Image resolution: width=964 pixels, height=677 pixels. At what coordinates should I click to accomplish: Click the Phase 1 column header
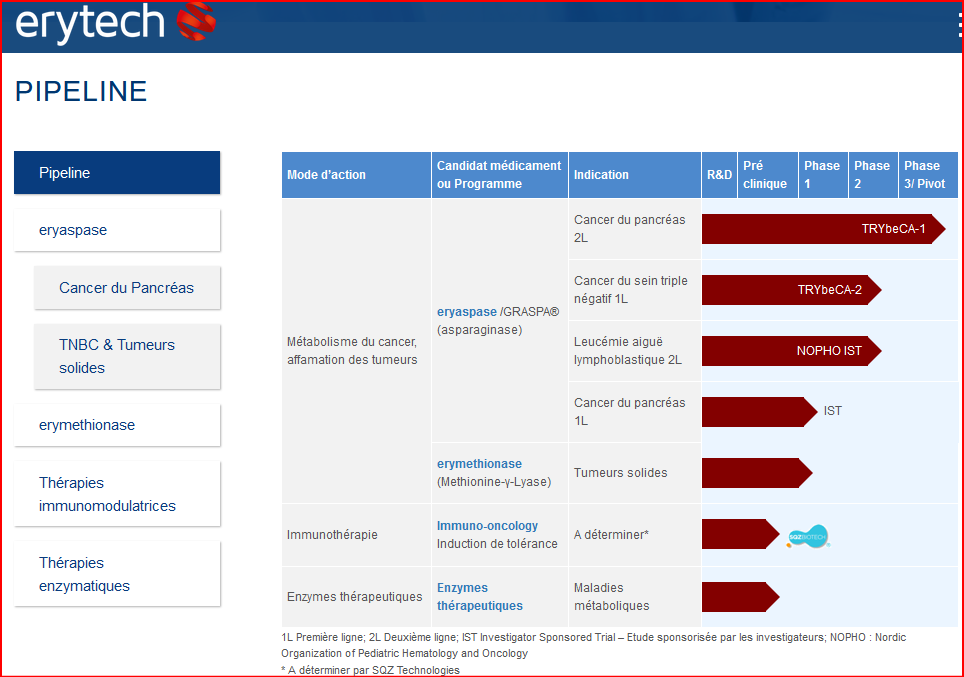click(x=824, y=175)
